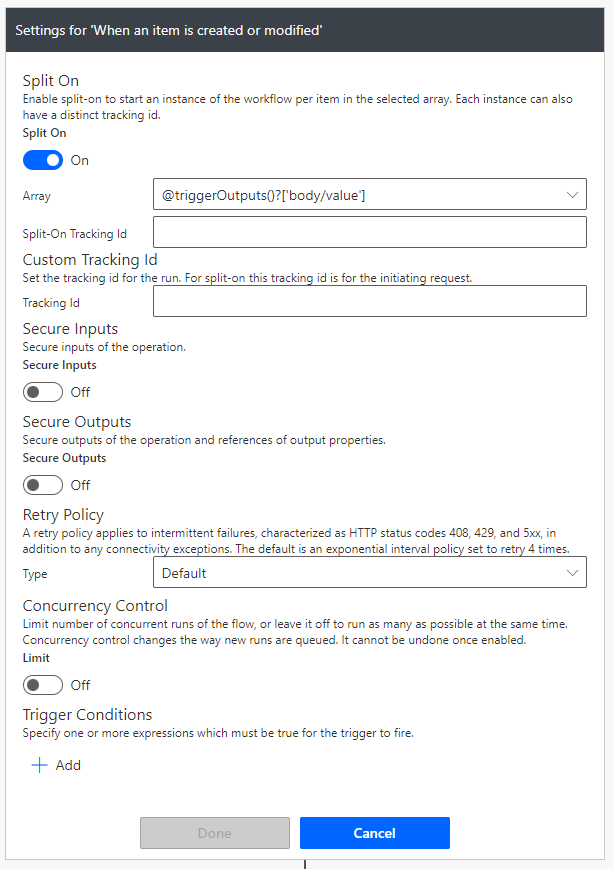Click the 'Off' label beside Secure Outputs switch
613x869 pixels.
(x=80, y=485)
